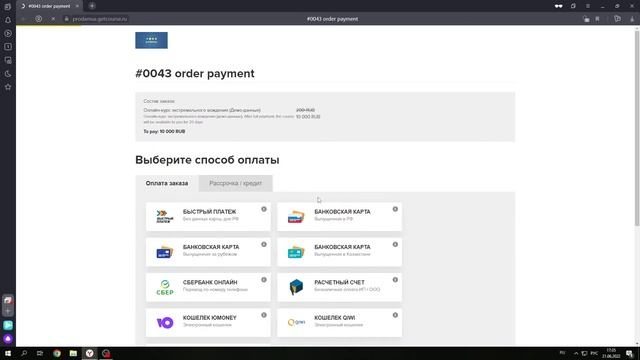Open info icon on Быстрый платеж card
Image resolution: width=640 pixels, height=360 pixels.
[x=264, y=209]
